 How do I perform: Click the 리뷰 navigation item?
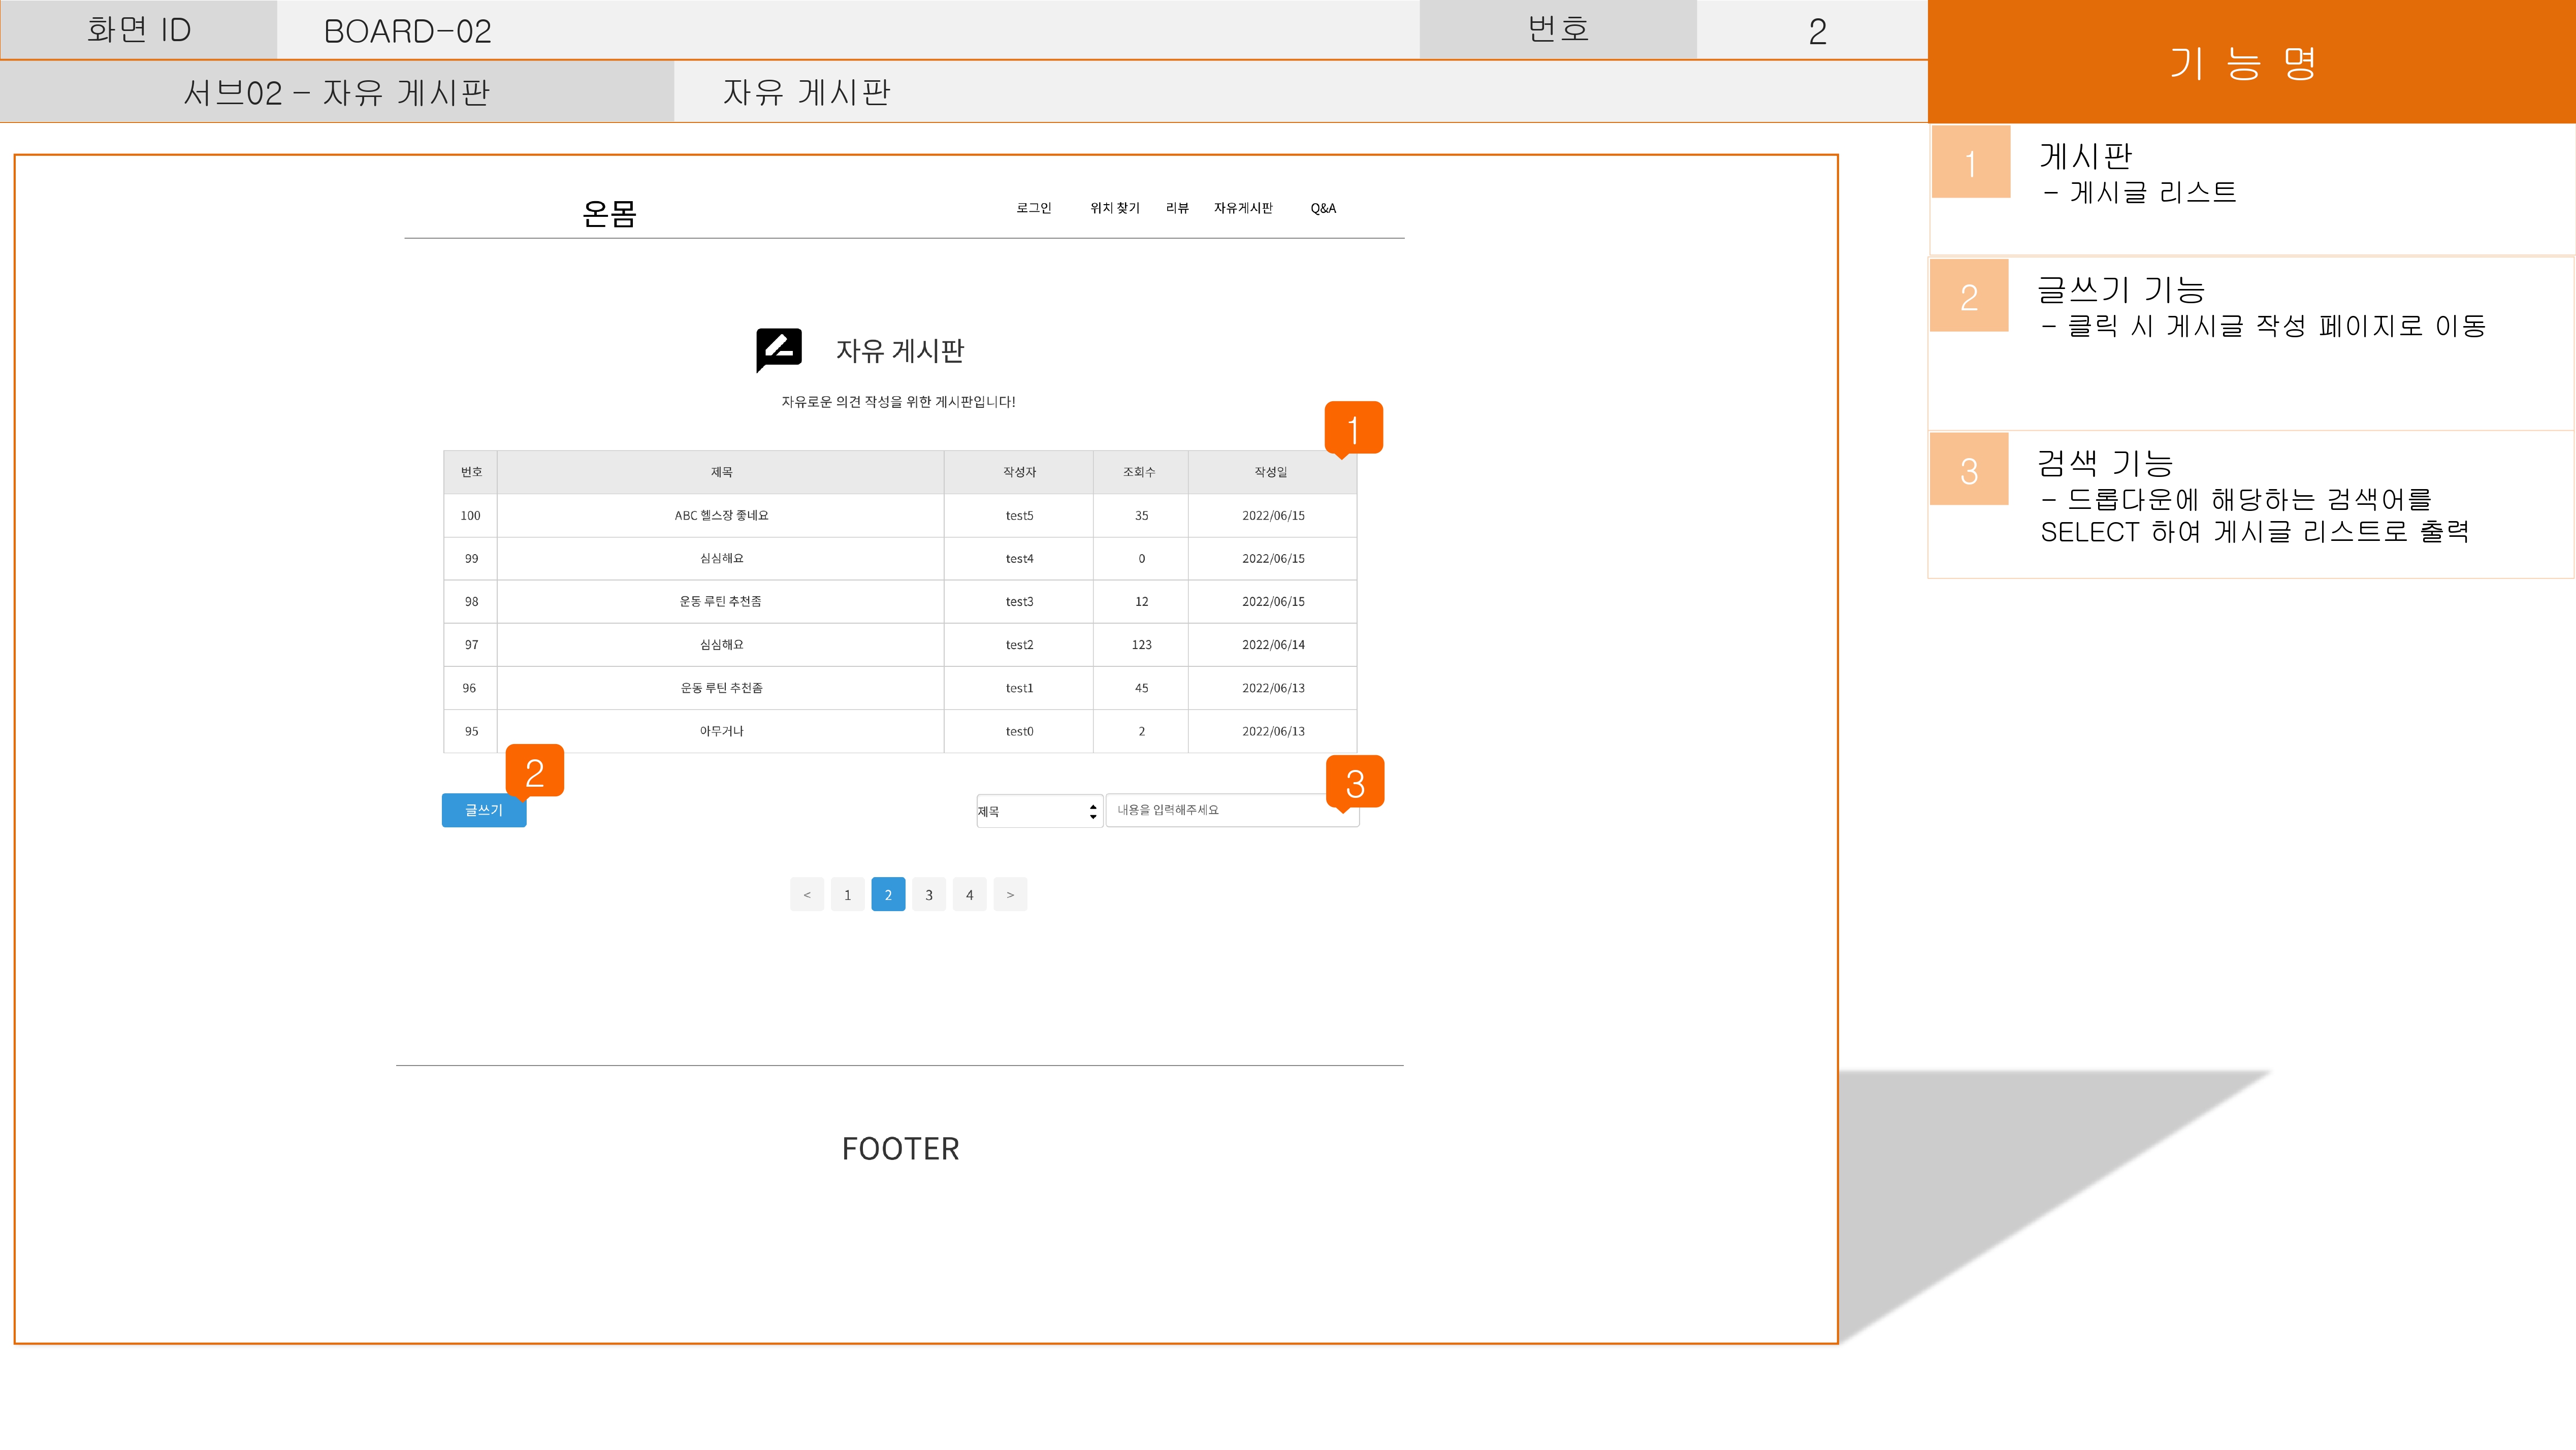tap(1178, 208)
